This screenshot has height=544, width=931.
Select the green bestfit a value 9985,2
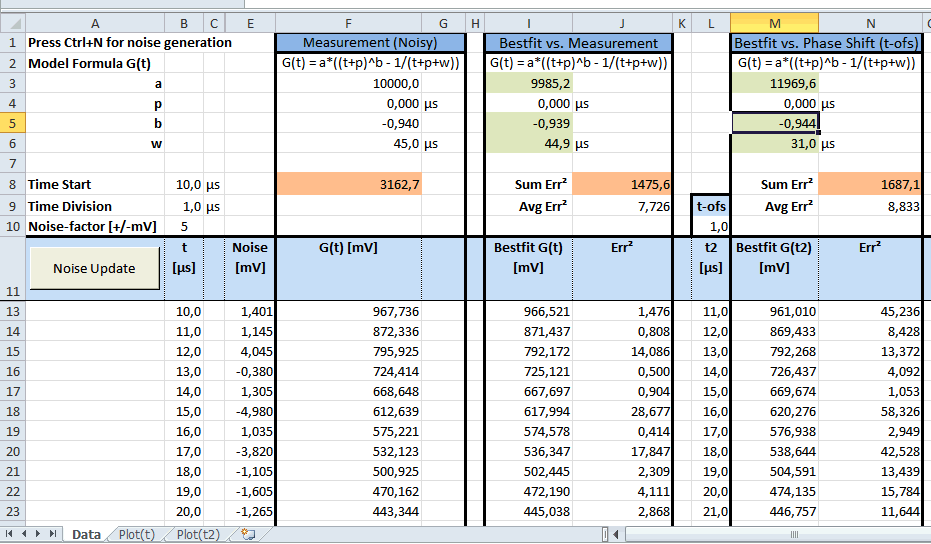pyautogui.click(x=529, y=84)
